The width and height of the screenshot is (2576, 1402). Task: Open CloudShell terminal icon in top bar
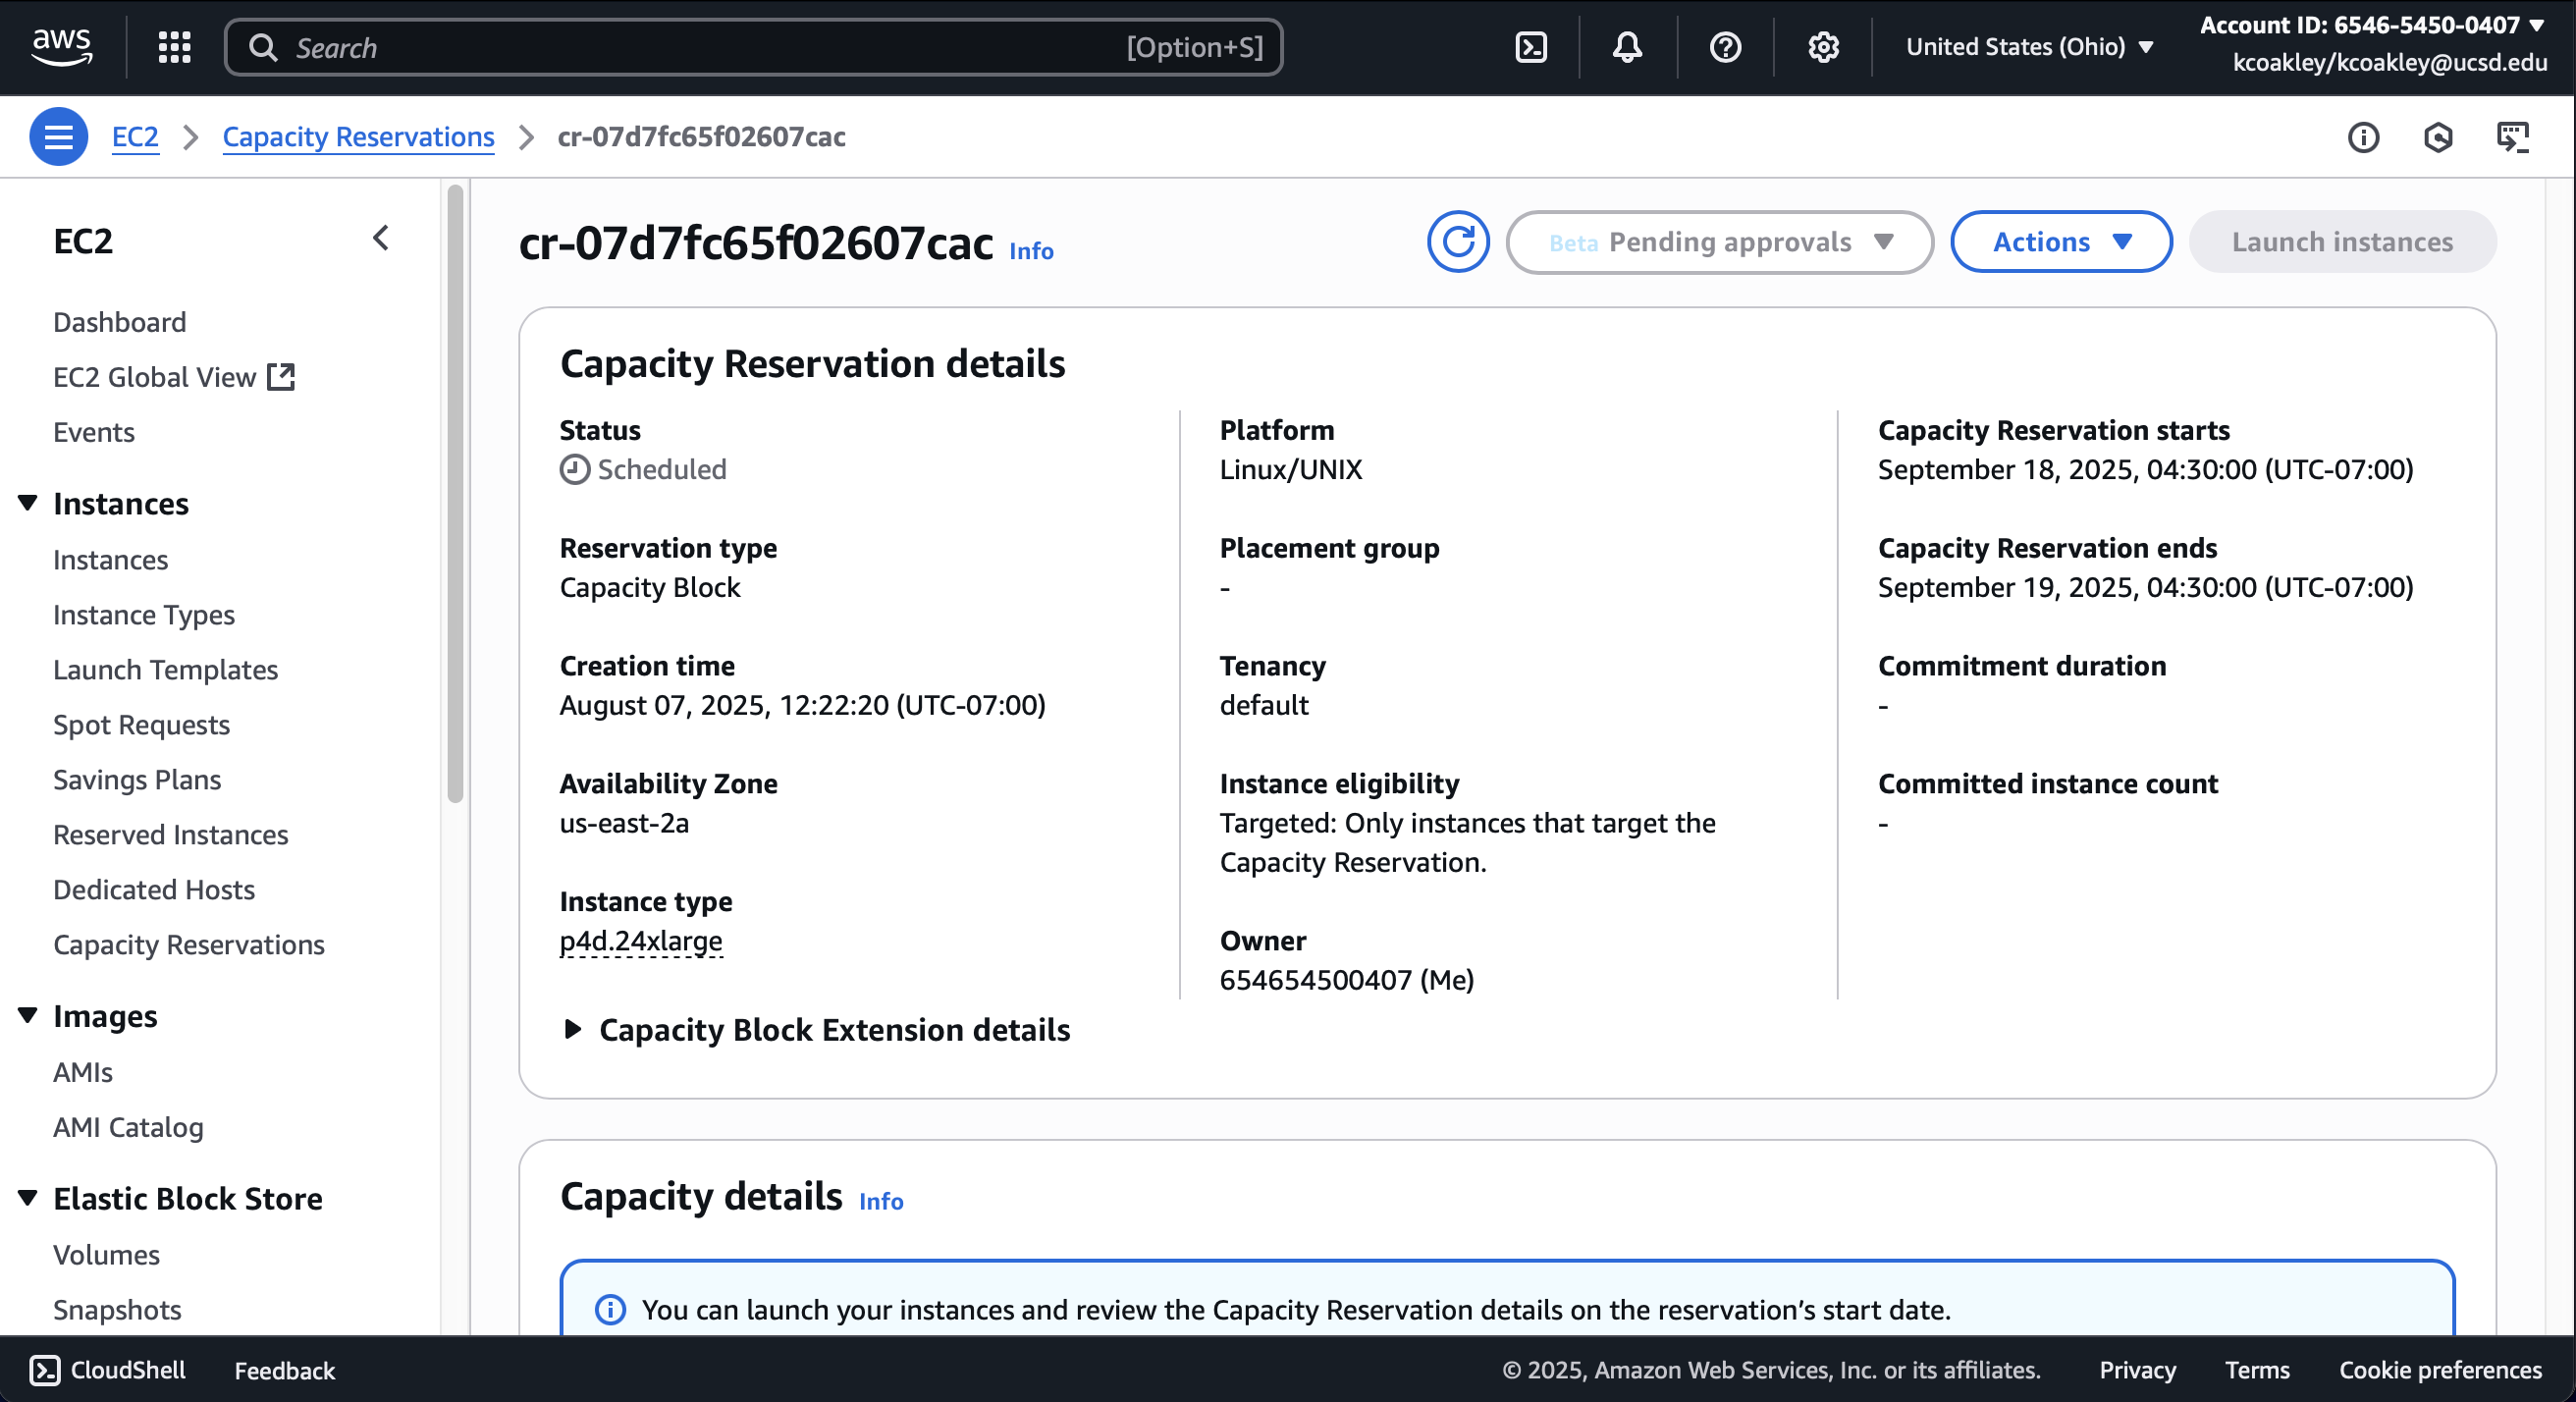click(1531, 47)
